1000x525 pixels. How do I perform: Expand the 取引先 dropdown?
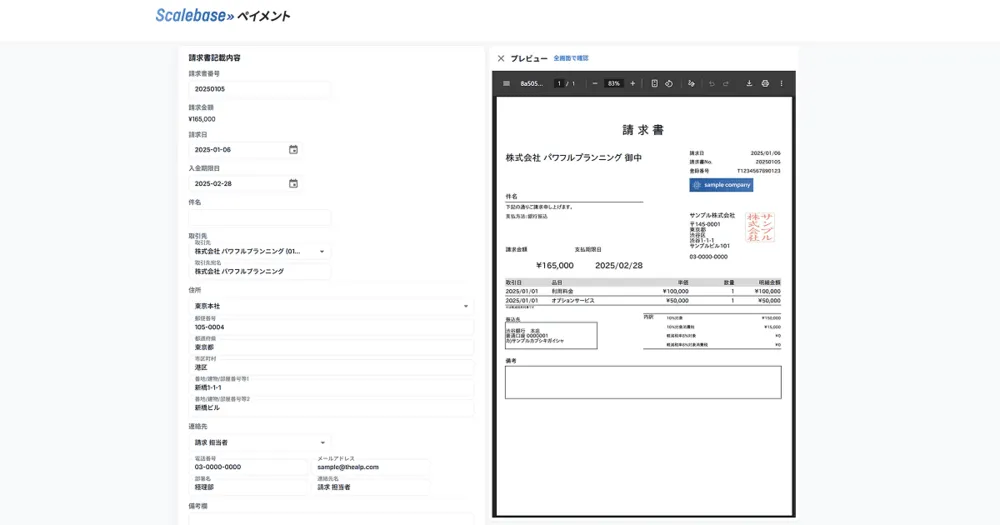(x=322, y=252)
